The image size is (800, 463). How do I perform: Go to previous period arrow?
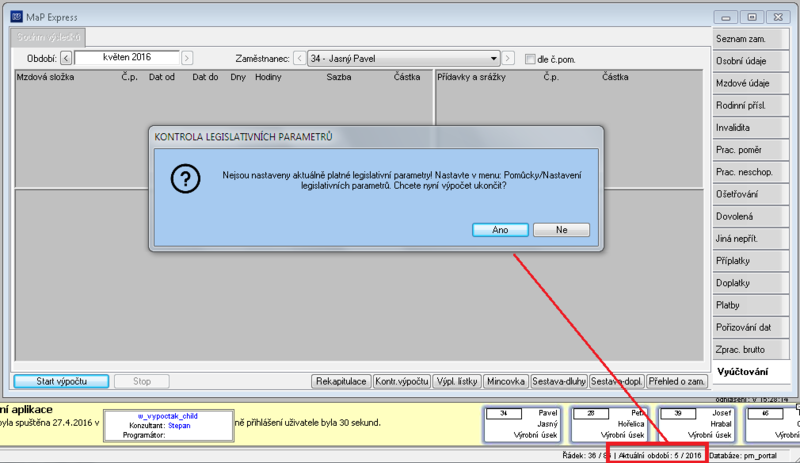click(66, 58)
